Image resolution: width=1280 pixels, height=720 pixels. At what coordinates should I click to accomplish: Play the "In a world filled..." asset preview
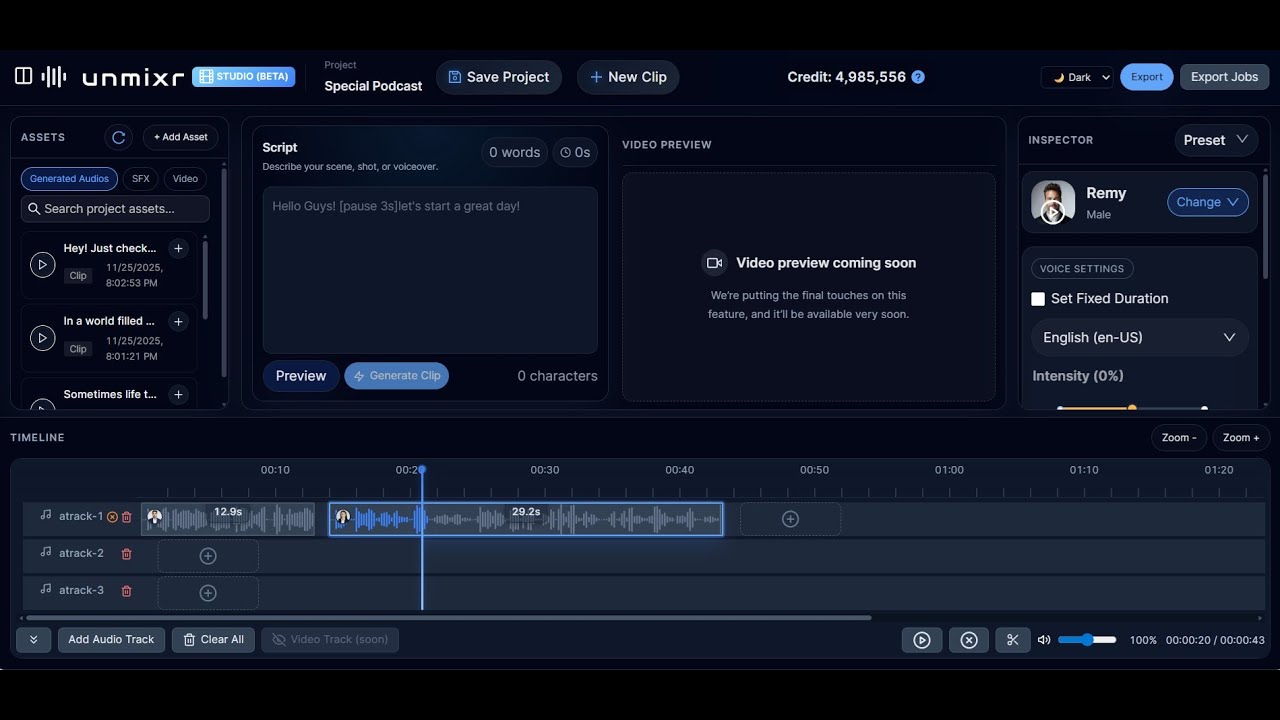pyautogui.click(x=42, y=338)
